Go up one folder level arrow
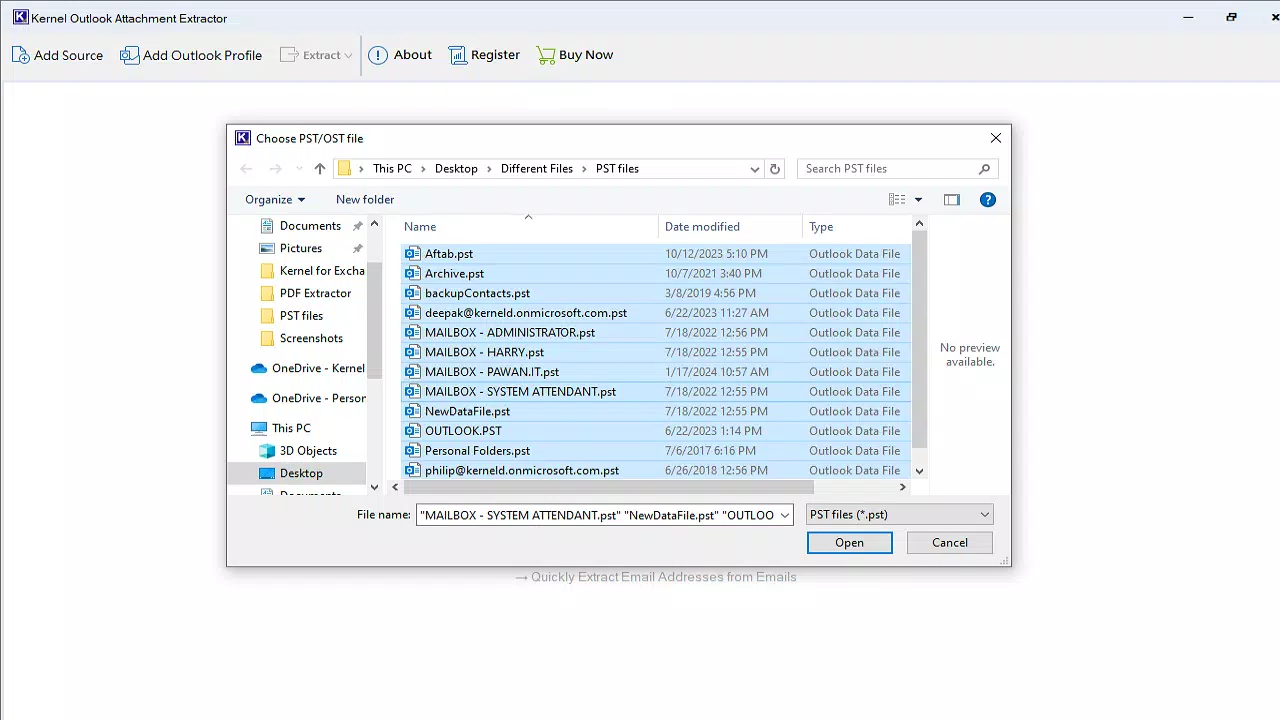The width and height of the screenshot is (1280, 720). click(x=320, y=169)
